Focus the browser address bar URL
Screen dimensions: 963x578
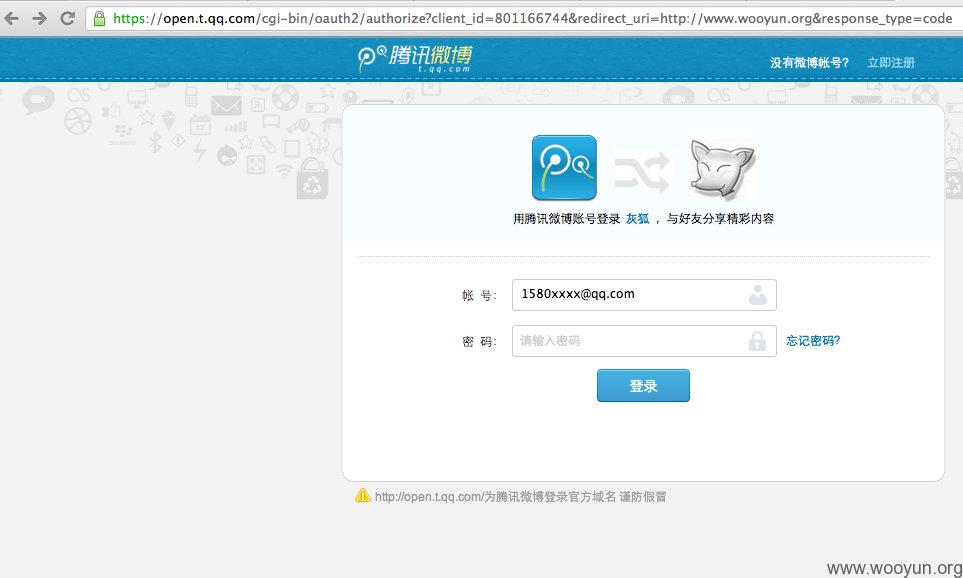pyautogui.click(x=532, y=18)
